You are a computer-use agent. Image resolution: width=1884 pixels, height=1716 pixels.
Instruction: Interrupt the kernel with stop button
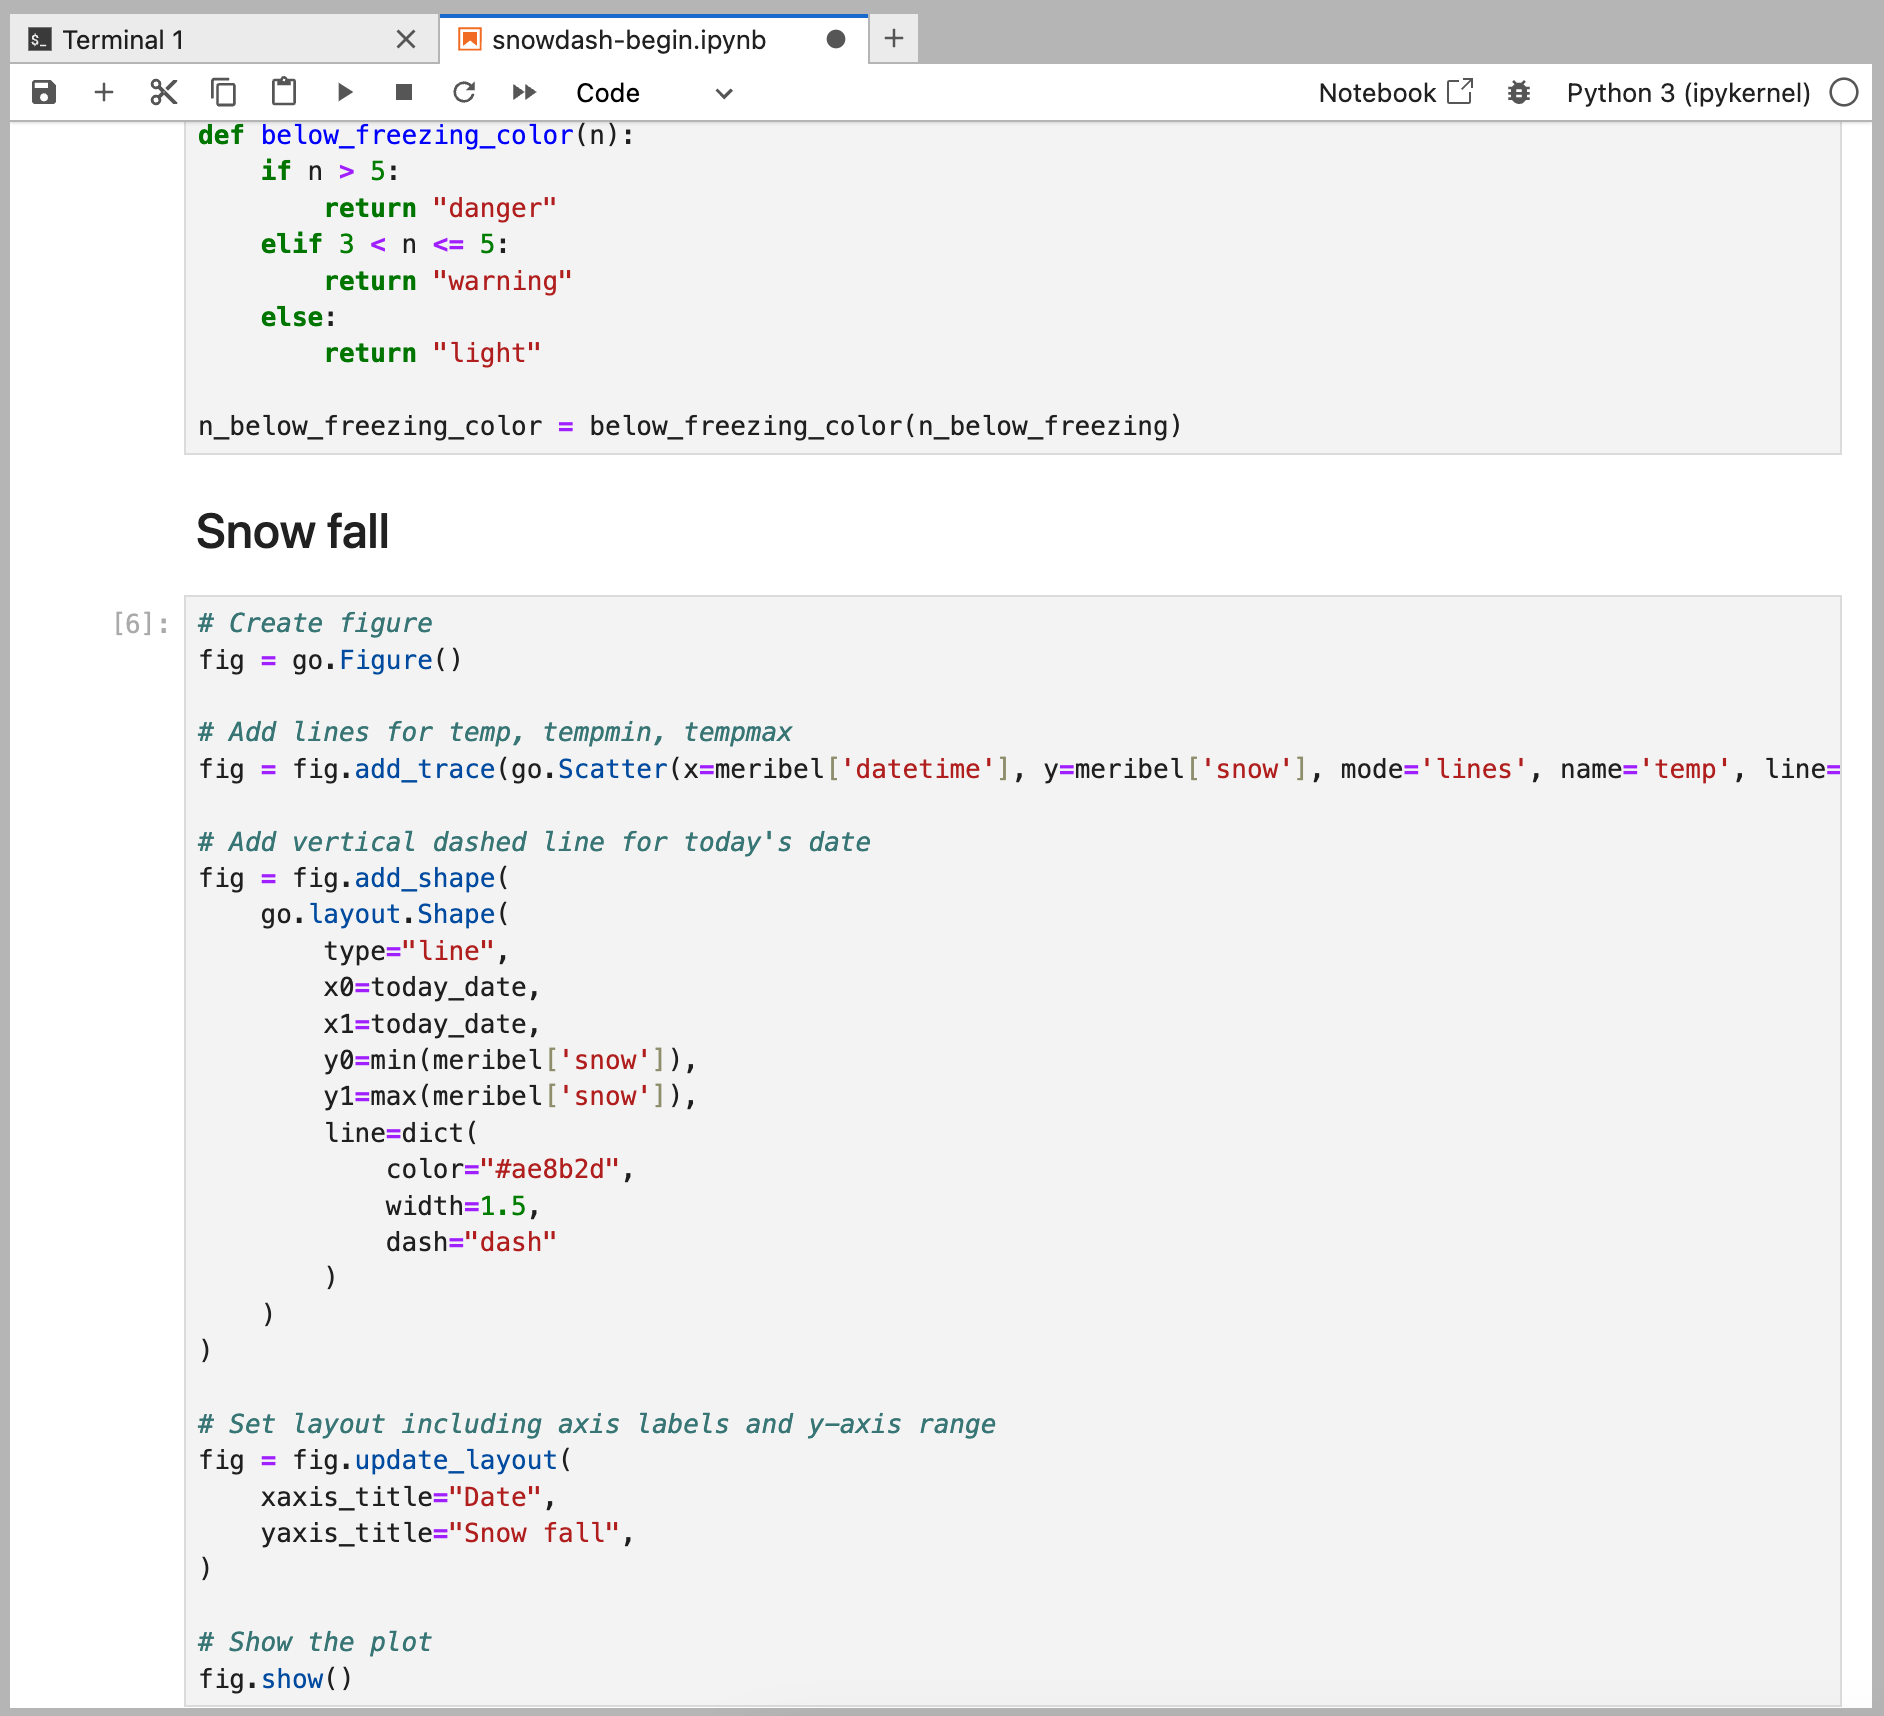[404, 93]
